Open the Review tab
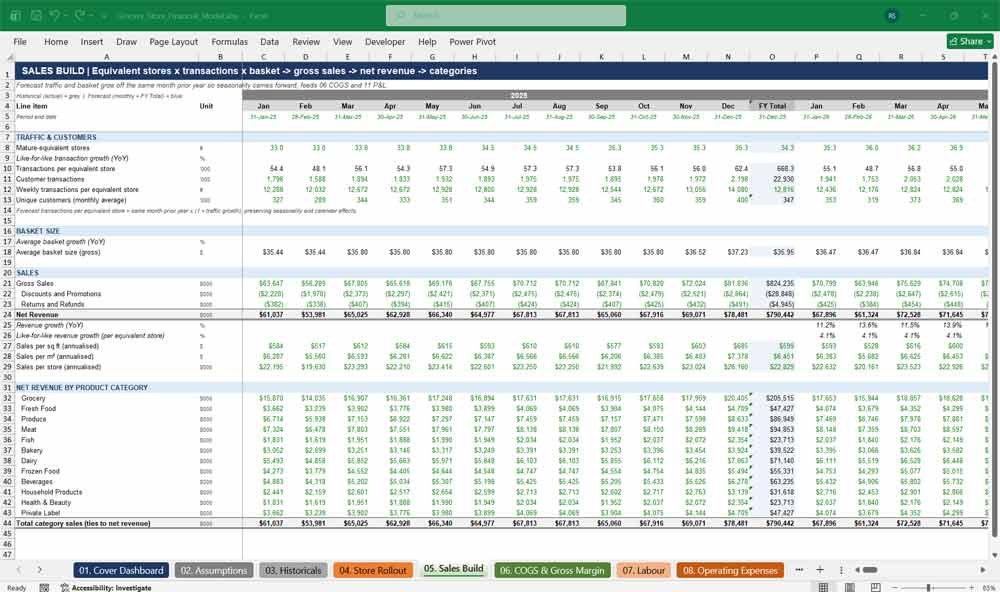The width and height of the screenshot is (1000, 592). pos(306,41)
